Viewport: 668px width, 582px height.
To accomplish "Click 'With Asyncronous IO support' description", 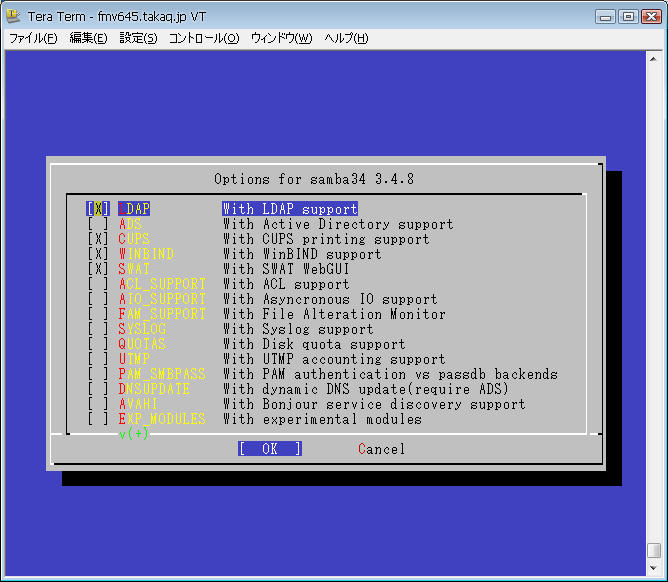I will pos(330,299).
